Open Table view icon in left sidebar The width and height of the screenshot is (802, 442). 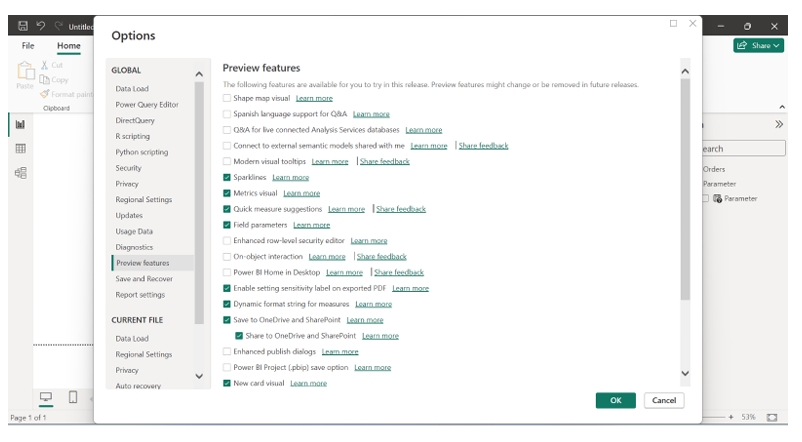point(20,148)
